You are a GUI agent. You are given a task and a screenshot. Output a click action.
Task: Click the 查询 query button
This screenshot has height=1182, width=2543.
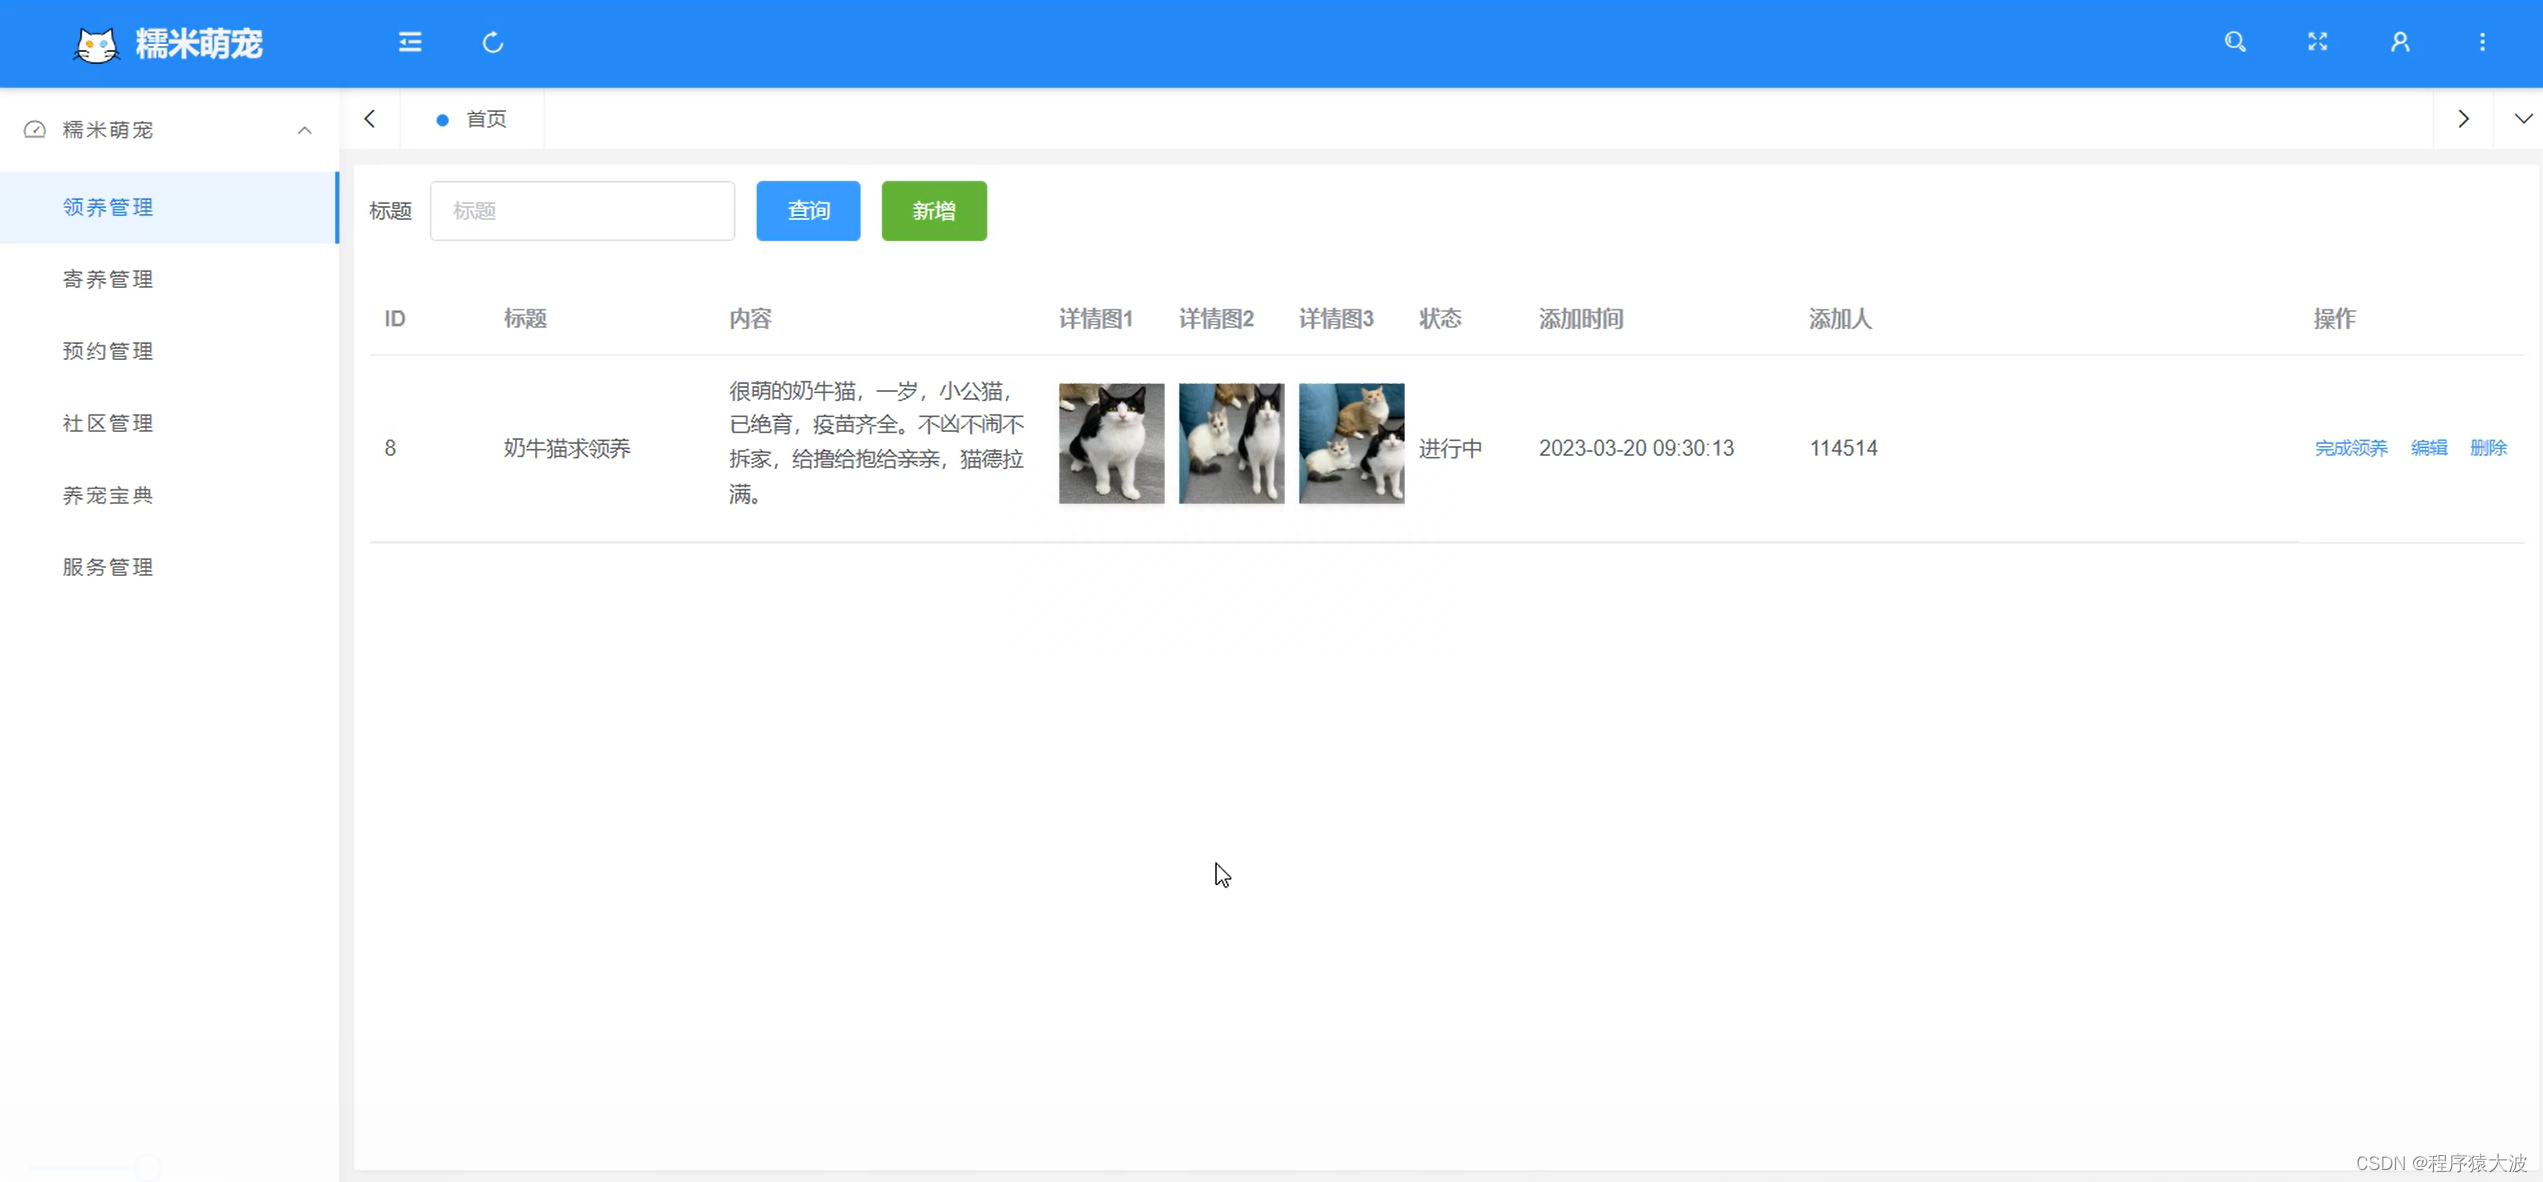pyautogui.click(x=807, y=210)
